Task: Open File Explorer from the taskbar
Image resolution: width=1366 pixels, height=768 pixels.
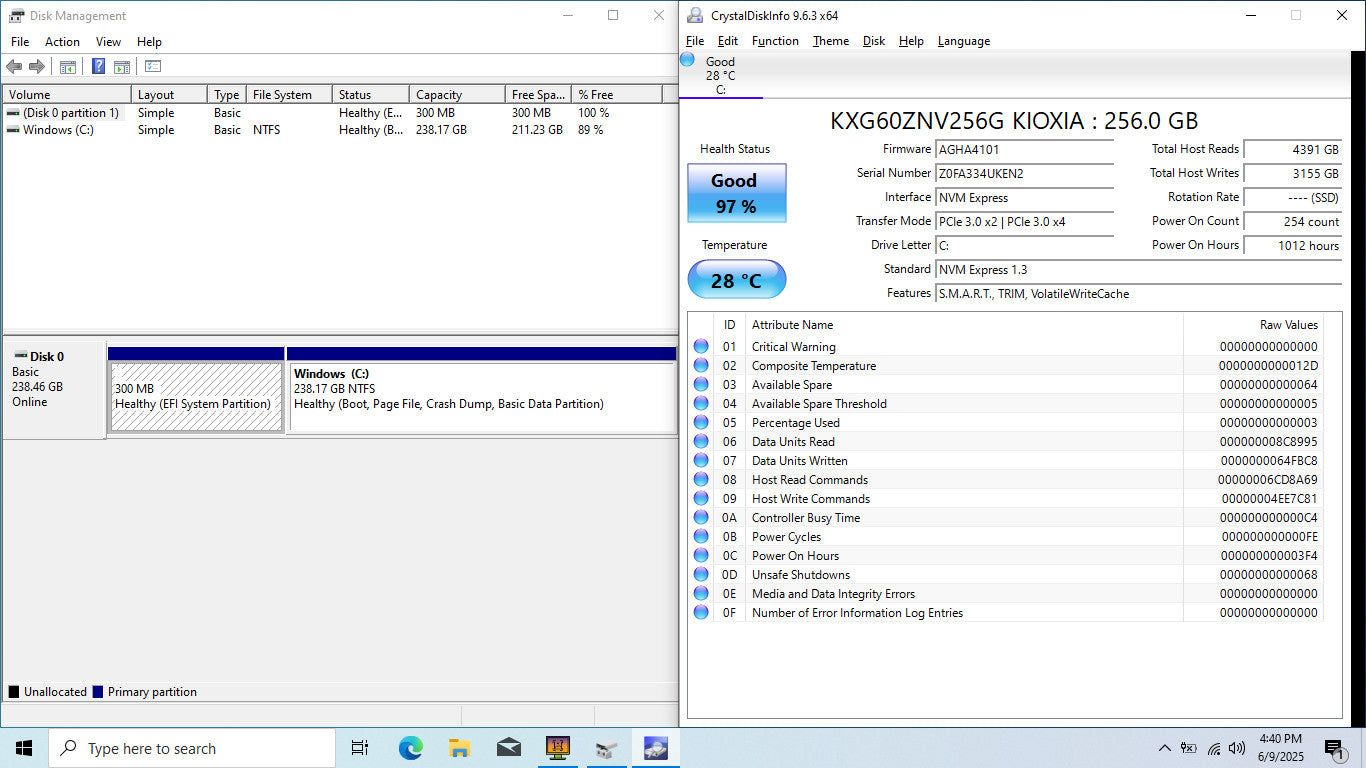Action: point(459,748)
